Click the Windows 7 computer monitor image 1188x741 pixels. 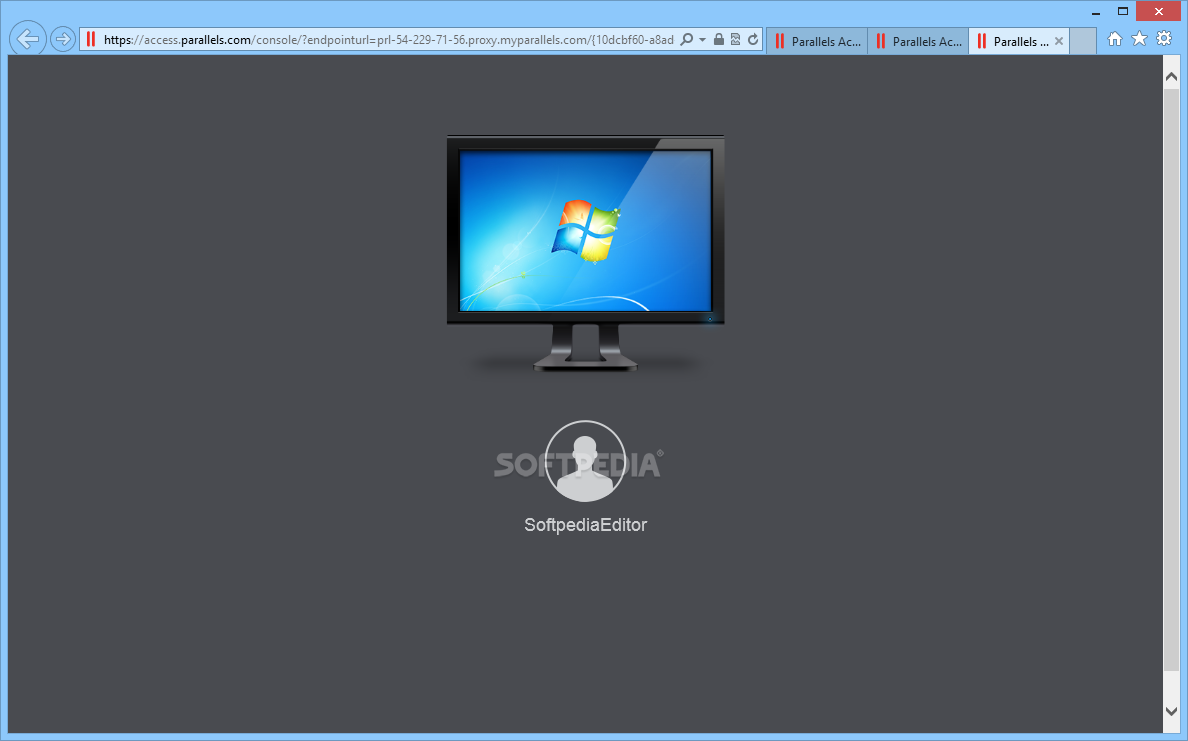586,253
